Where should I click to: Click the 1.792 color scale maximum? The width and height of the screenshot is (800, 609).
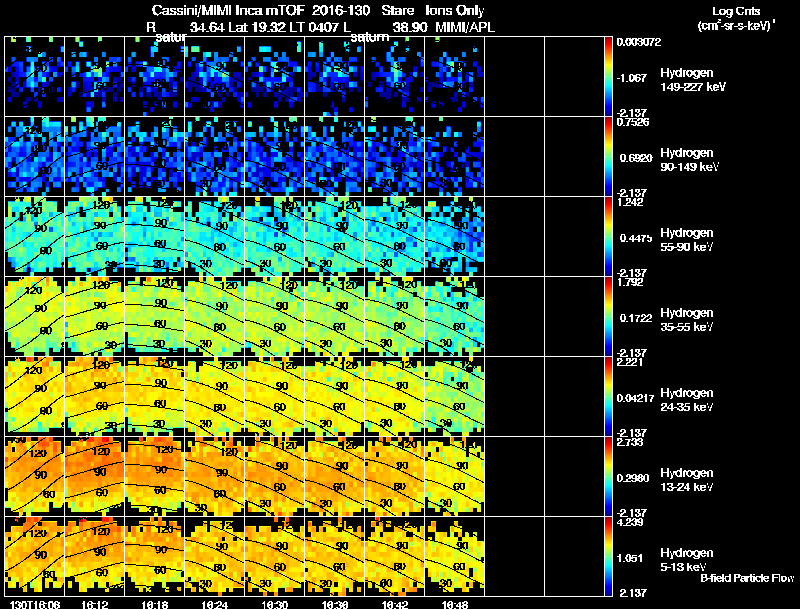(x=630, y=282)
